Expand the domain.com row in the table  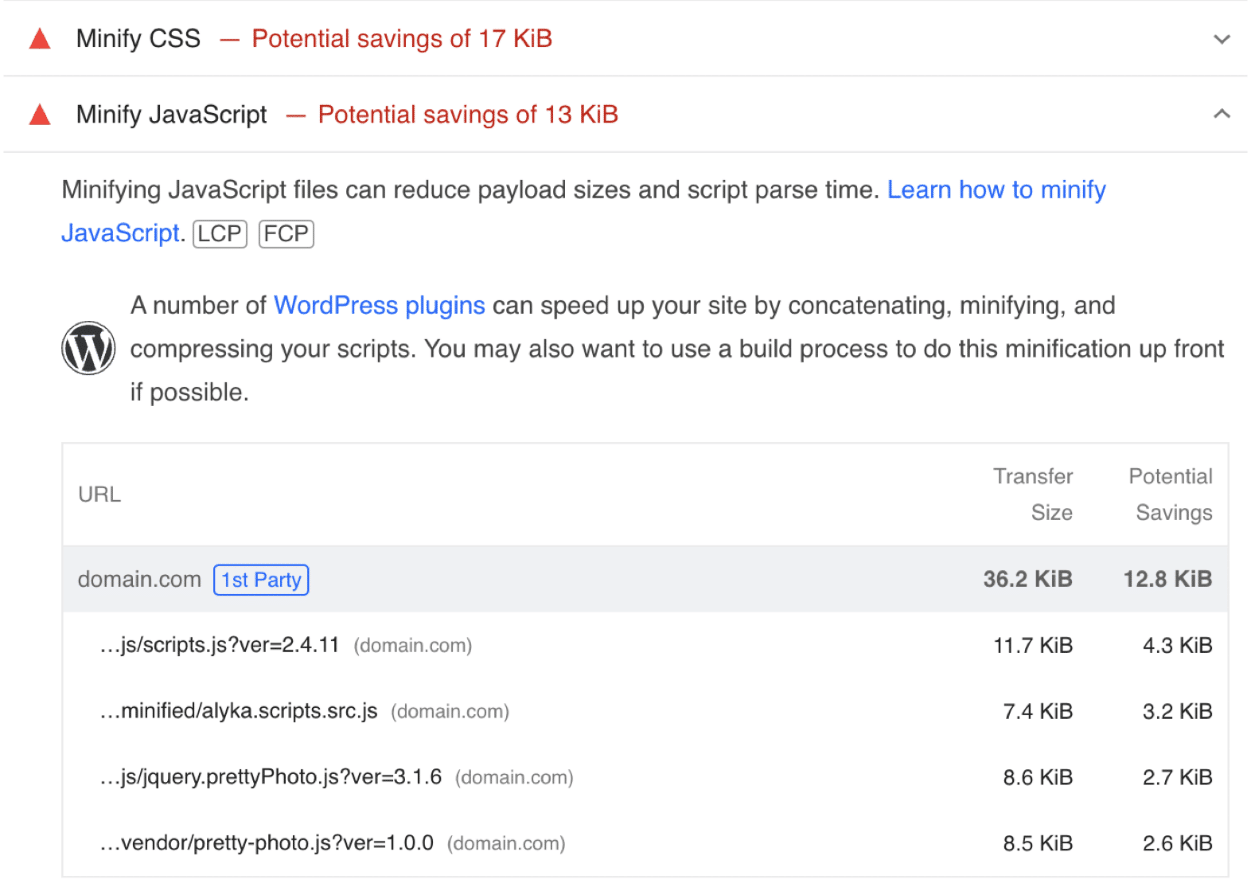click(139, 579)
